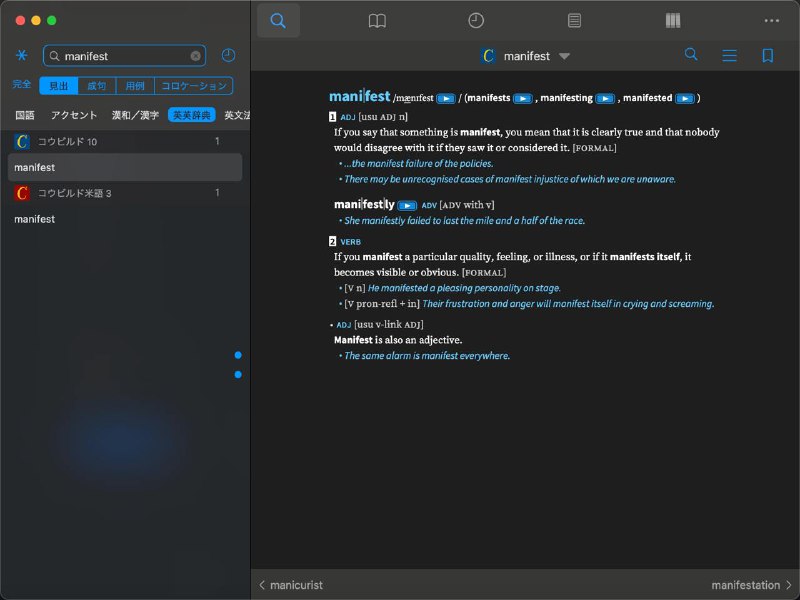Go to next entry 'manifestation'
The height and width of the screenshot is (600, 800).
[x=751, y=585]
